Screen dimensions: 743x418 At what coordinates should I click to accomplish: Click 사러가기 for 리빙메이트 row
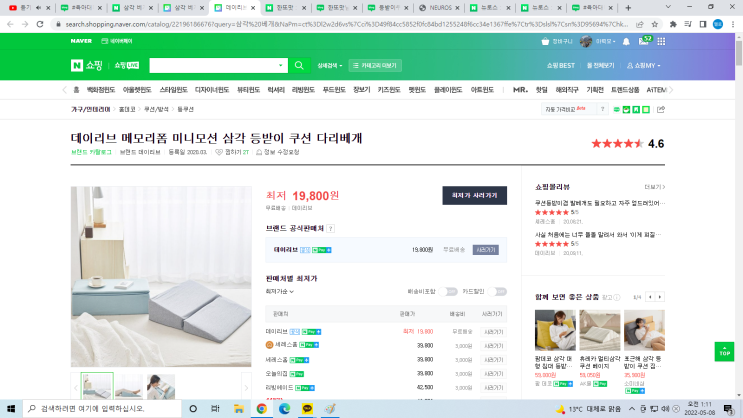(493, 388)
